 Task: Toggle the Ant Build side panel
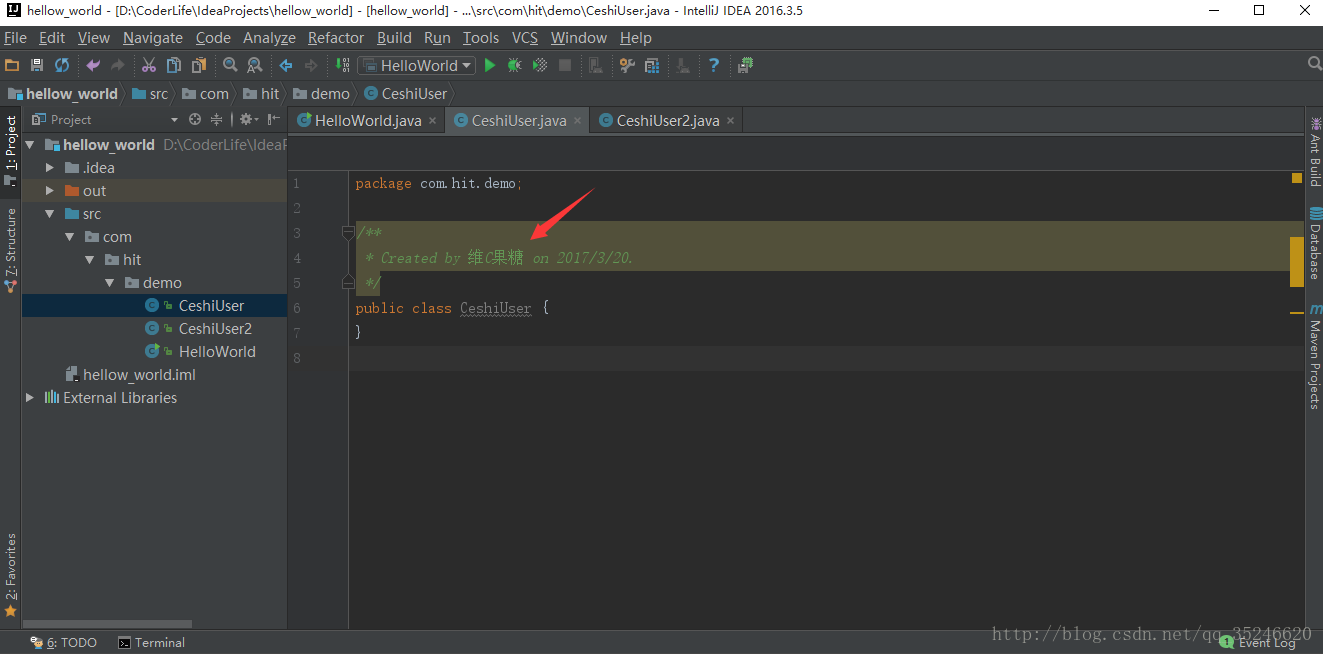1314,152
